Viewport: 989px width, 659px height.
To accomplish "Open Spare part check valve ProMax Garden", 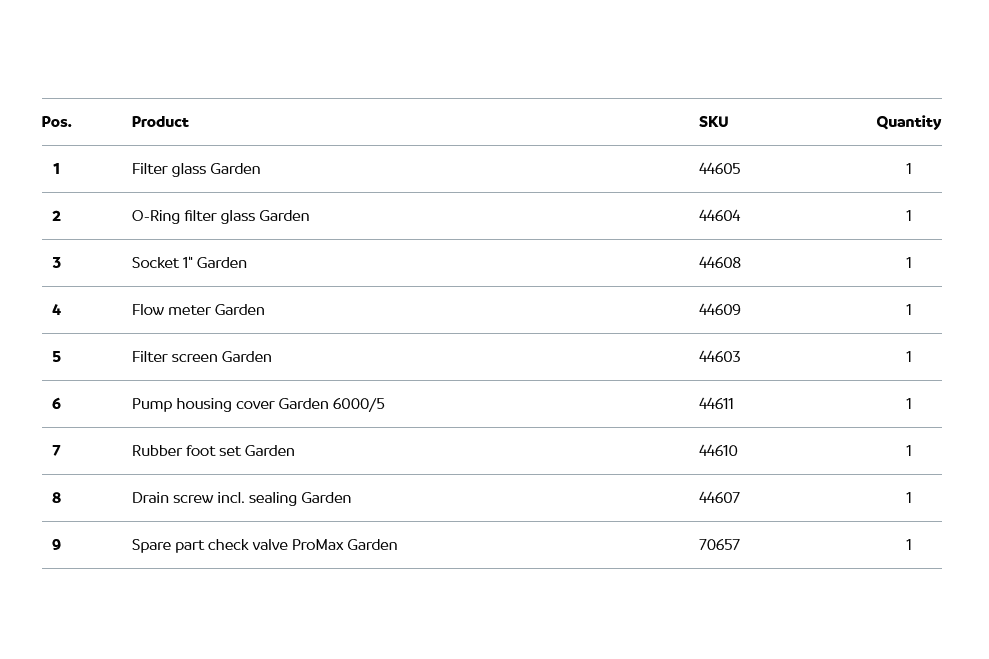I will point(264,545).
